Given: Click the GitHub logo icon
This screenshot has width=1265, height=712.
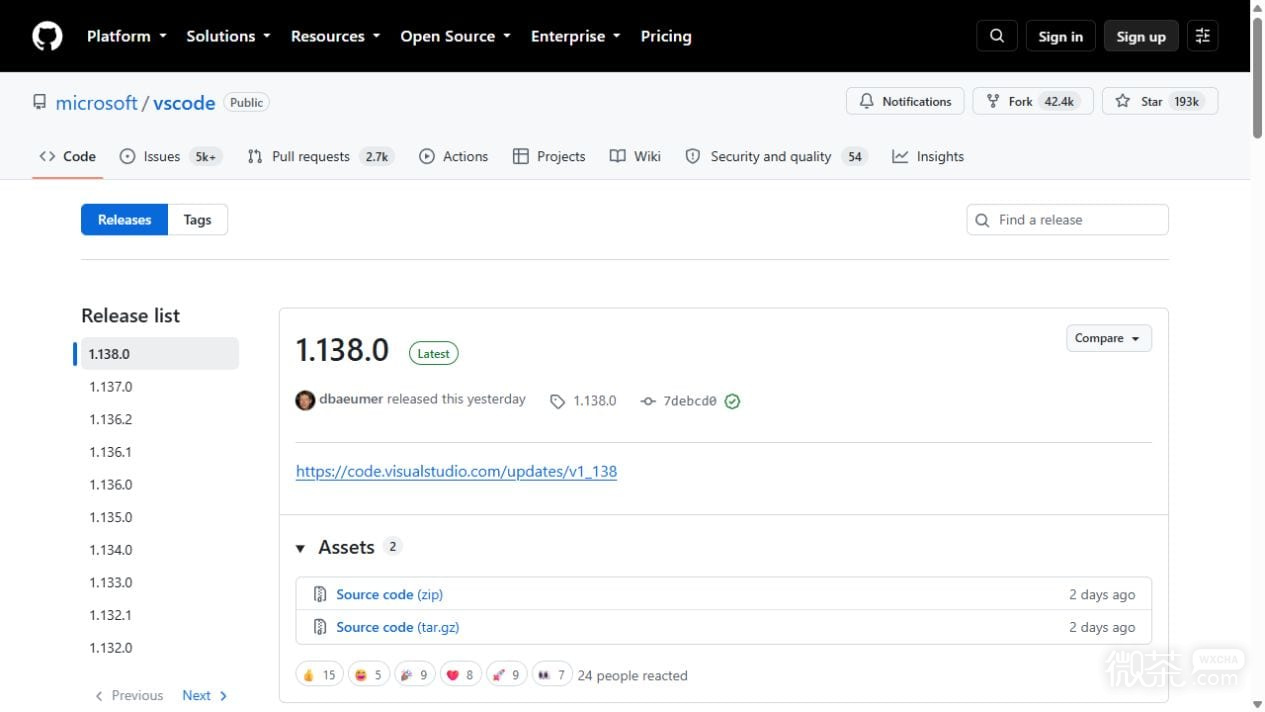Looking at the screenshot, I should tap(47, 36).
